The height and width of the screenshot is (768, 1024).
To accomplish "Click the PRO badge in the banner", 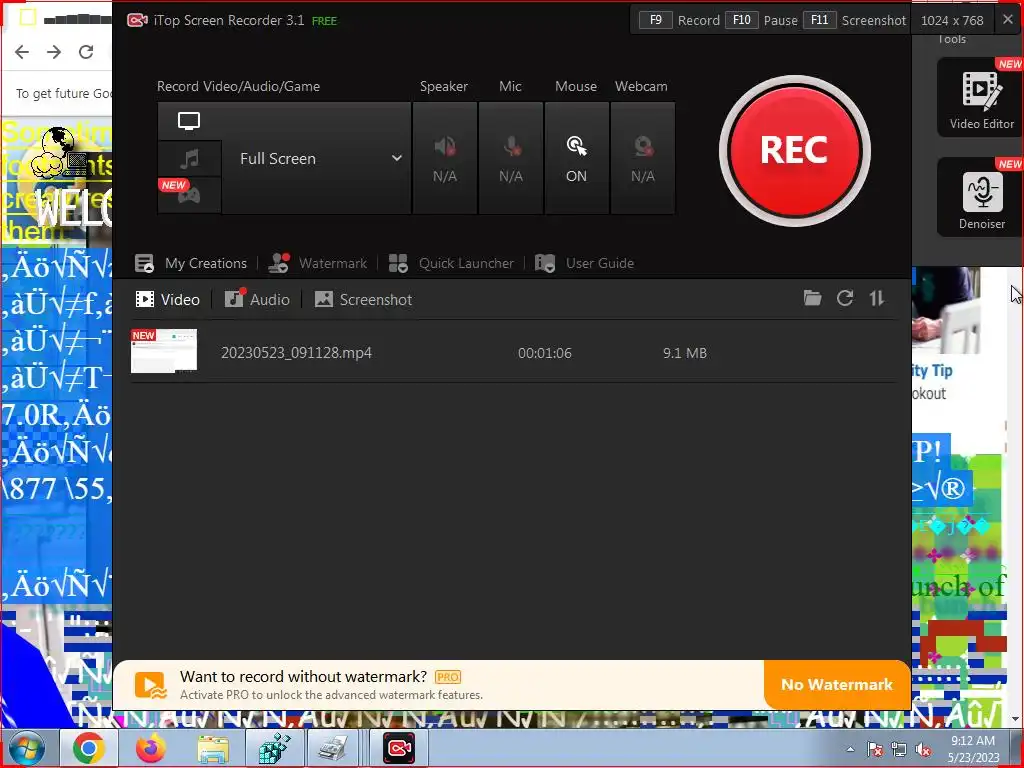I will (448, 677).
